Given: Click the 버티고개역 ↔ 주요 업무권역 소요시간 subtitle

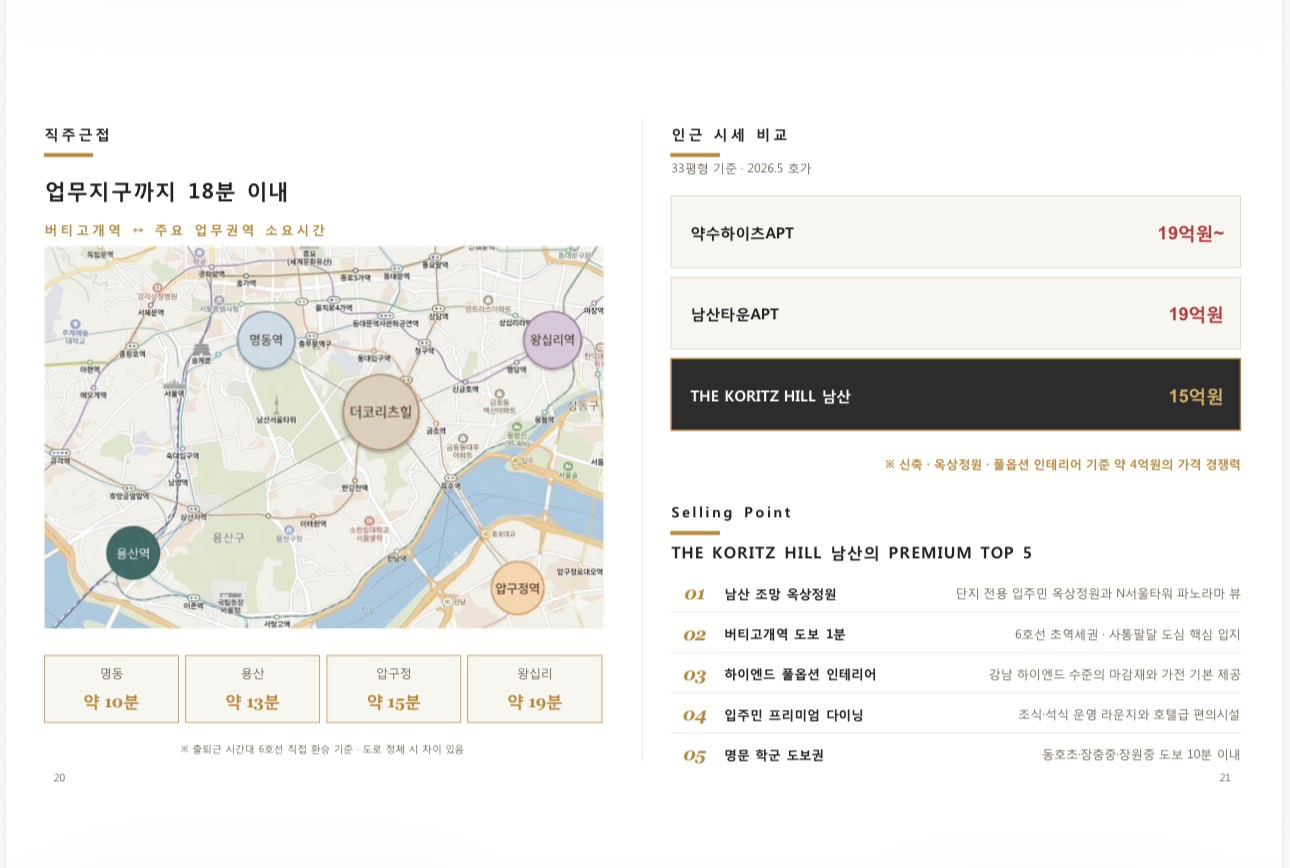Looking at the screenshot, I should 185,230.
